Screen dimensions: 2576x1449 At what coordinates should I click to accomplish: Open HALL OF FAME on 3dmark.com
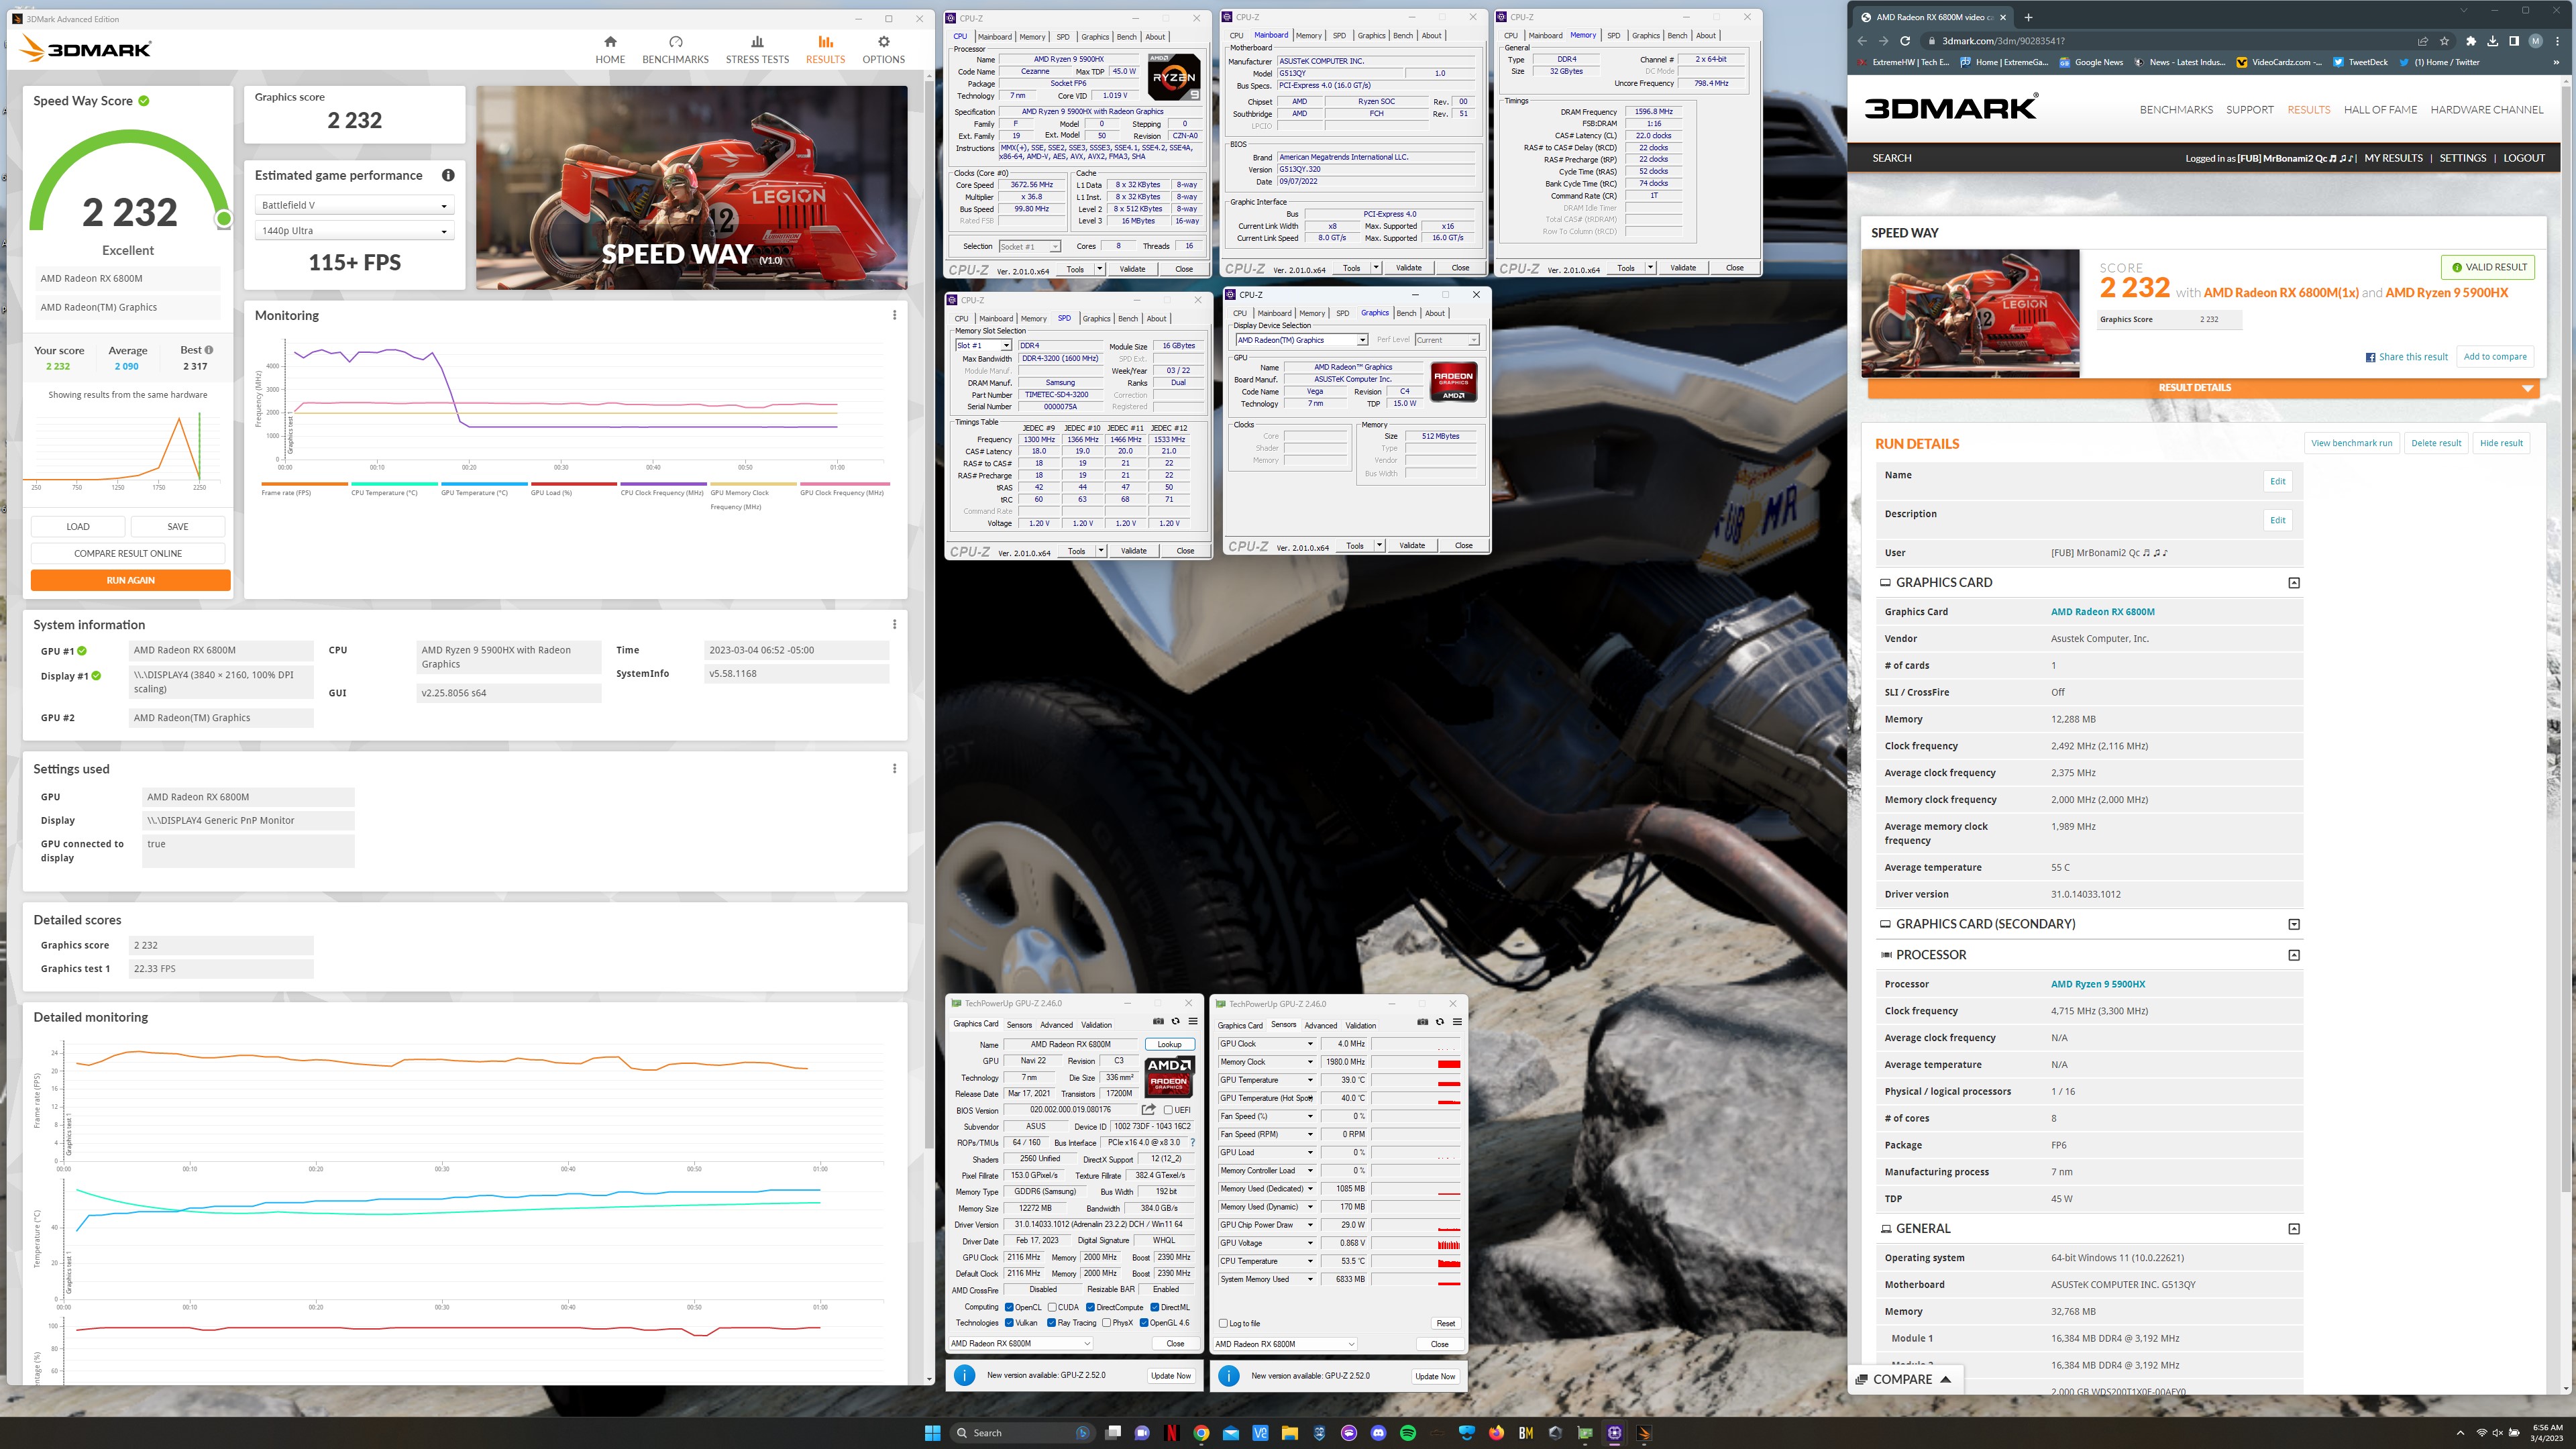[x=2380, y=110]
